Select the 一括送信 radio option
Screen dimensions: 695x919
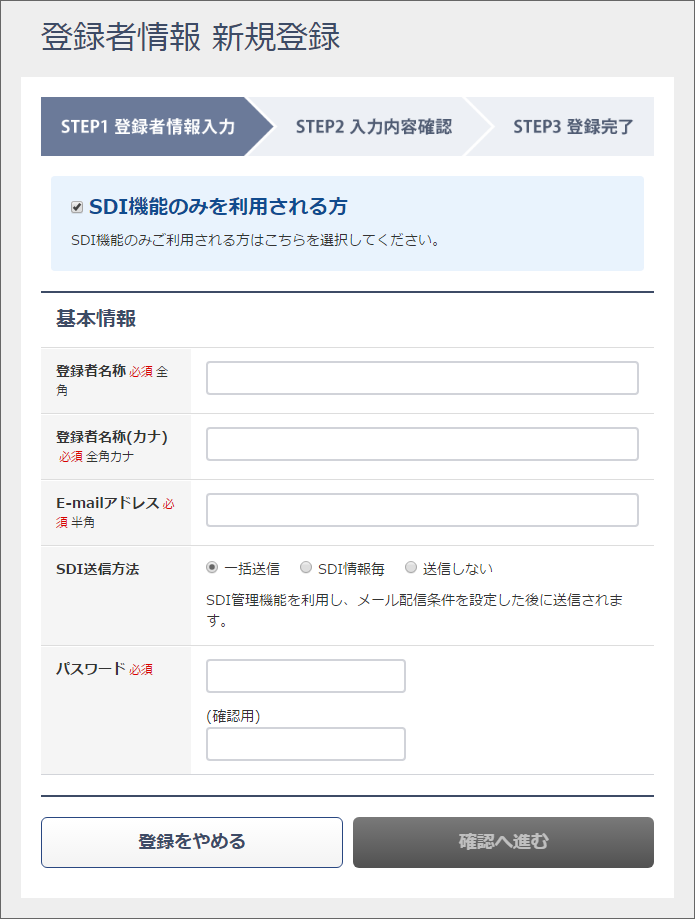[x=212, y=568]
